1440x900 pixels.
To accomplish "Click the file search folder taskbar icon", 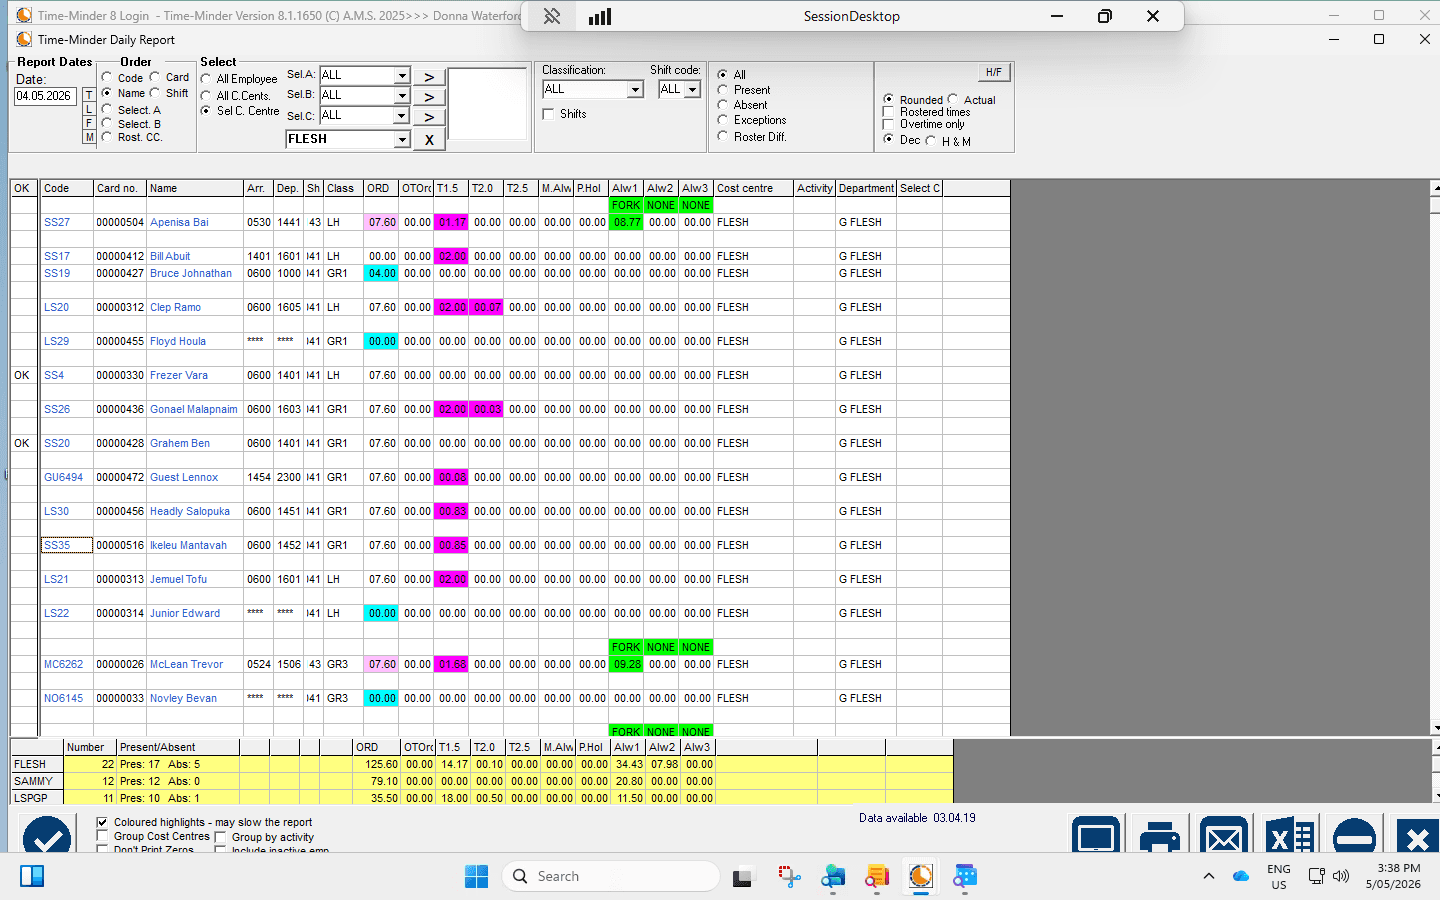I will pos(877,877).
